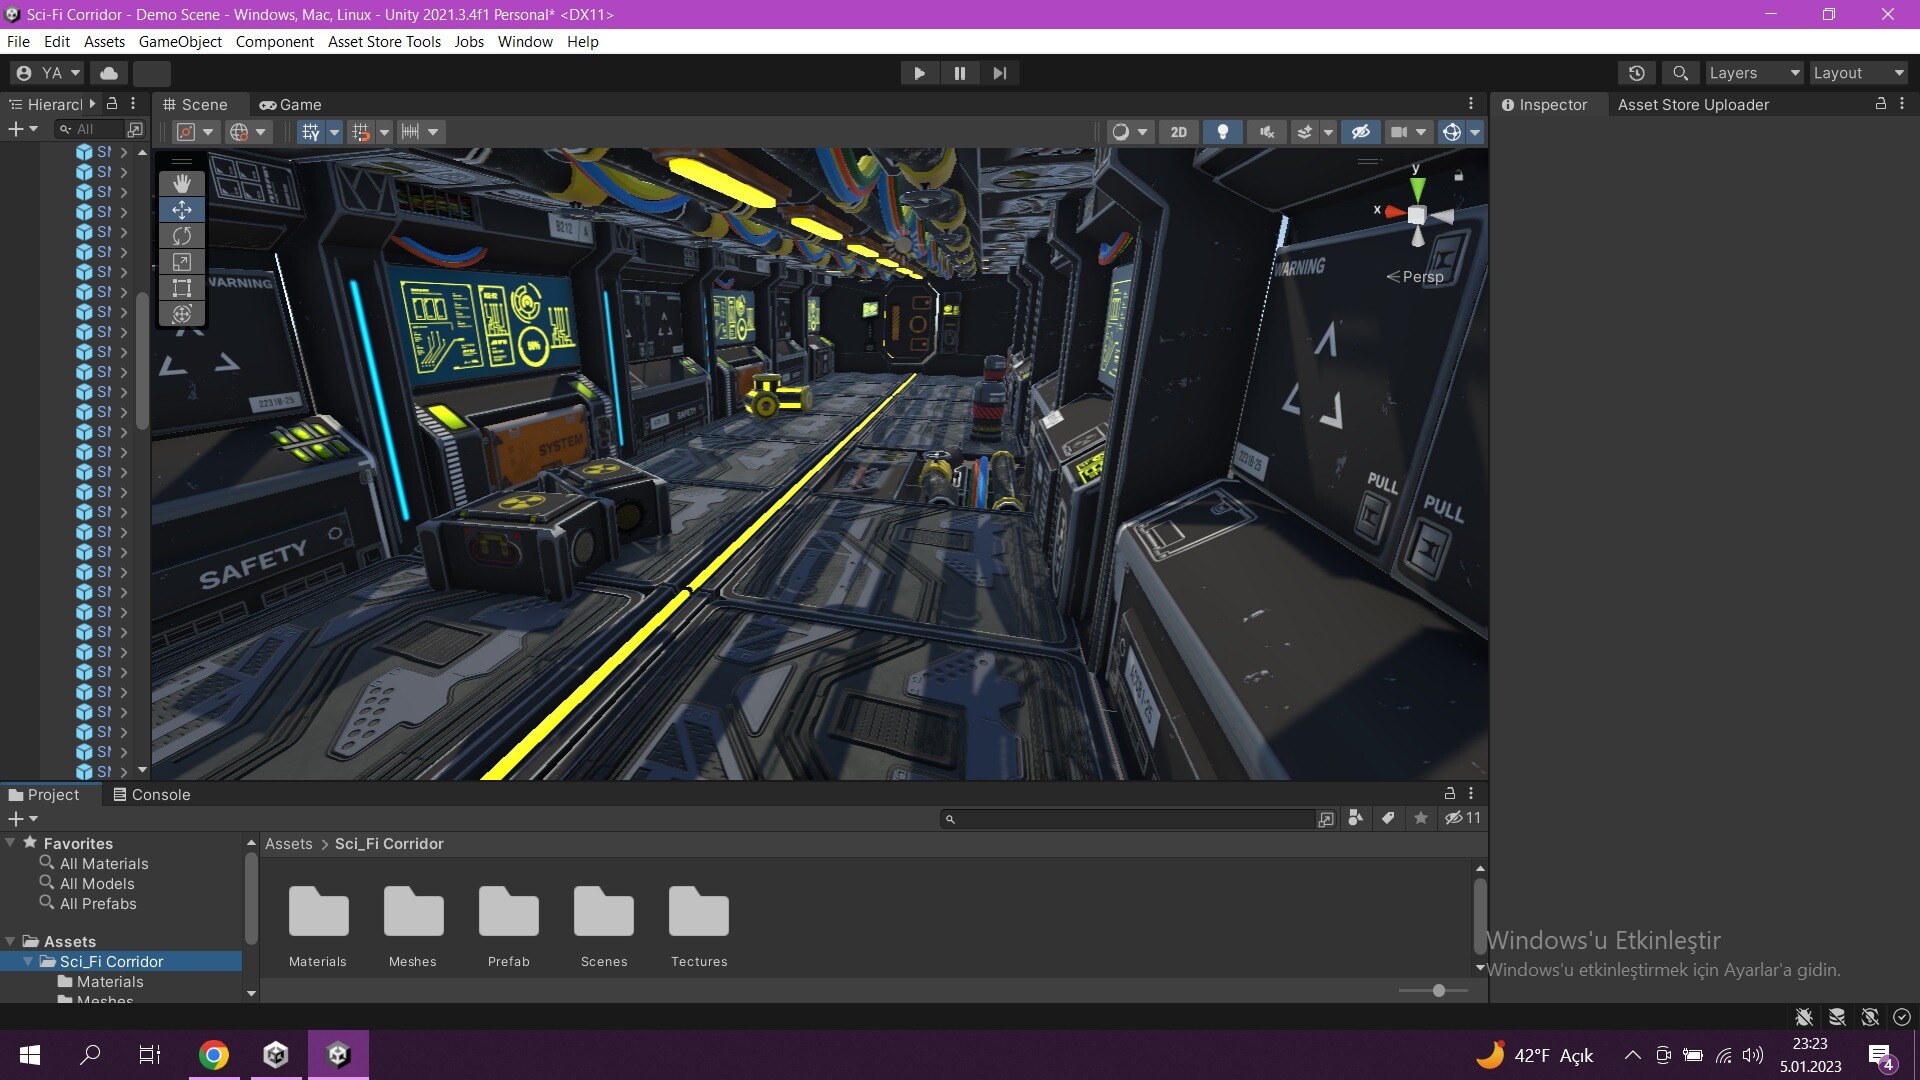Image resolution: width=1920 pixels, height=1080 pixels.
Task: Click the cloud services icon
Action: pos(109,73)
